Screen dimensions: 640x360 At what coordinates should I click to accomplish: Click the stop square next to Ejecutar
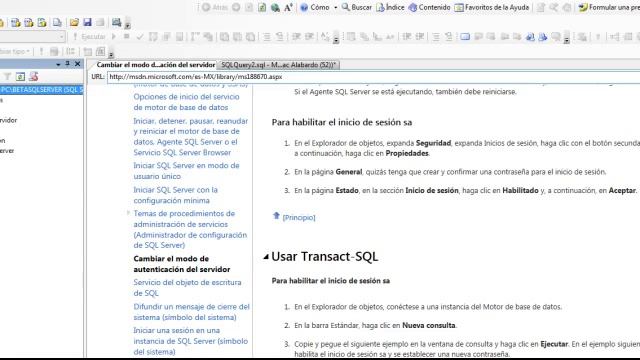127,37
